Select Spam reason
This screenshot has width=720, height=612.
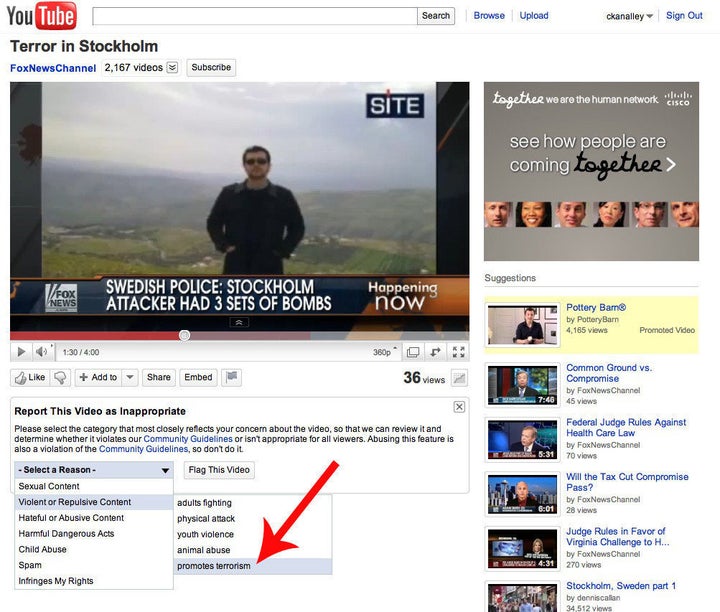pyautogui.click(x=94, y=565)
